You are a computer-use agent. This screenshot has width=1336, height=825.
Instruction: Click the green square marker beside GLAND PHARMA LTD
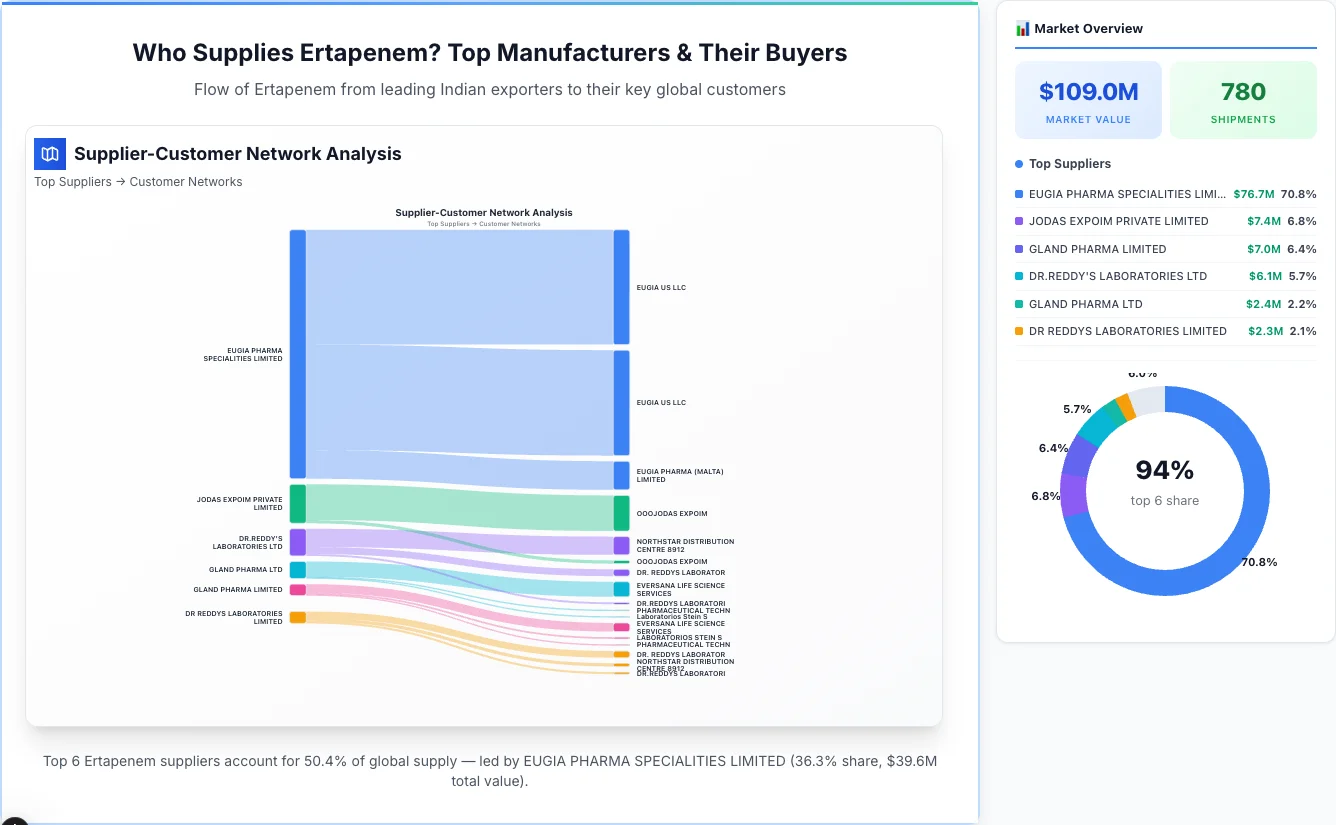tap(1019, 303)
